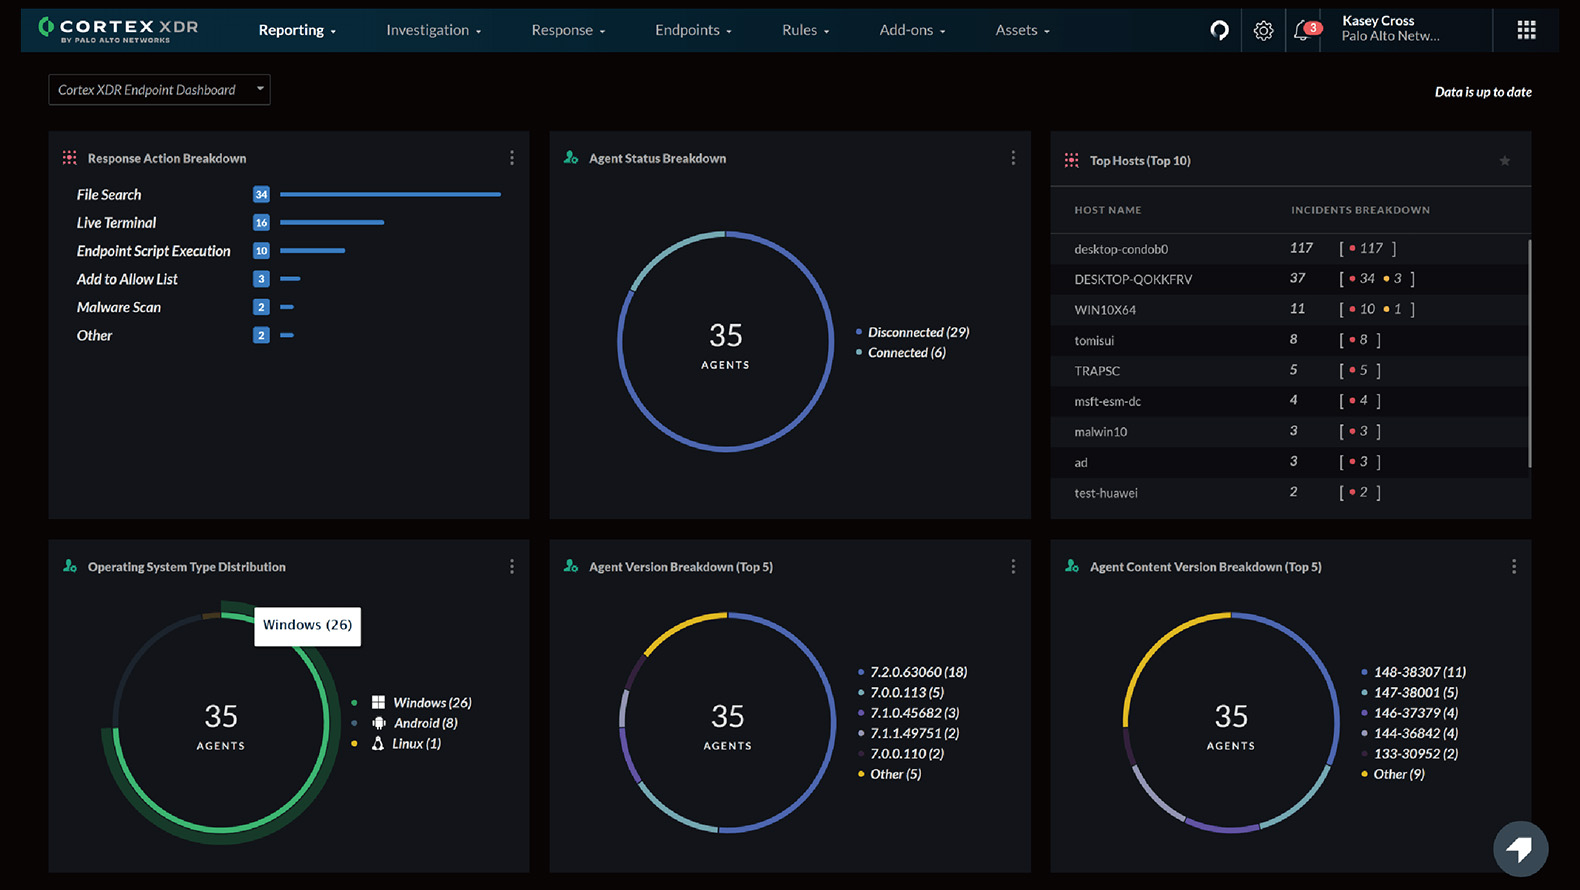
Task: Click the Cortex XDR logo
Action: point(118,30)
